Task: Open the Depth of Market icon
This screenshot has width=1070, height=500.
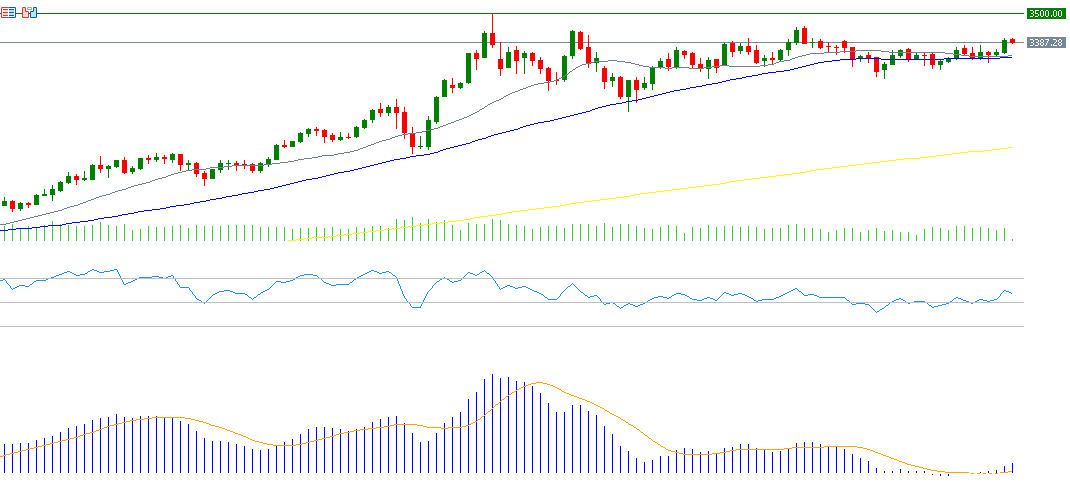Action: tap(8, 12)
